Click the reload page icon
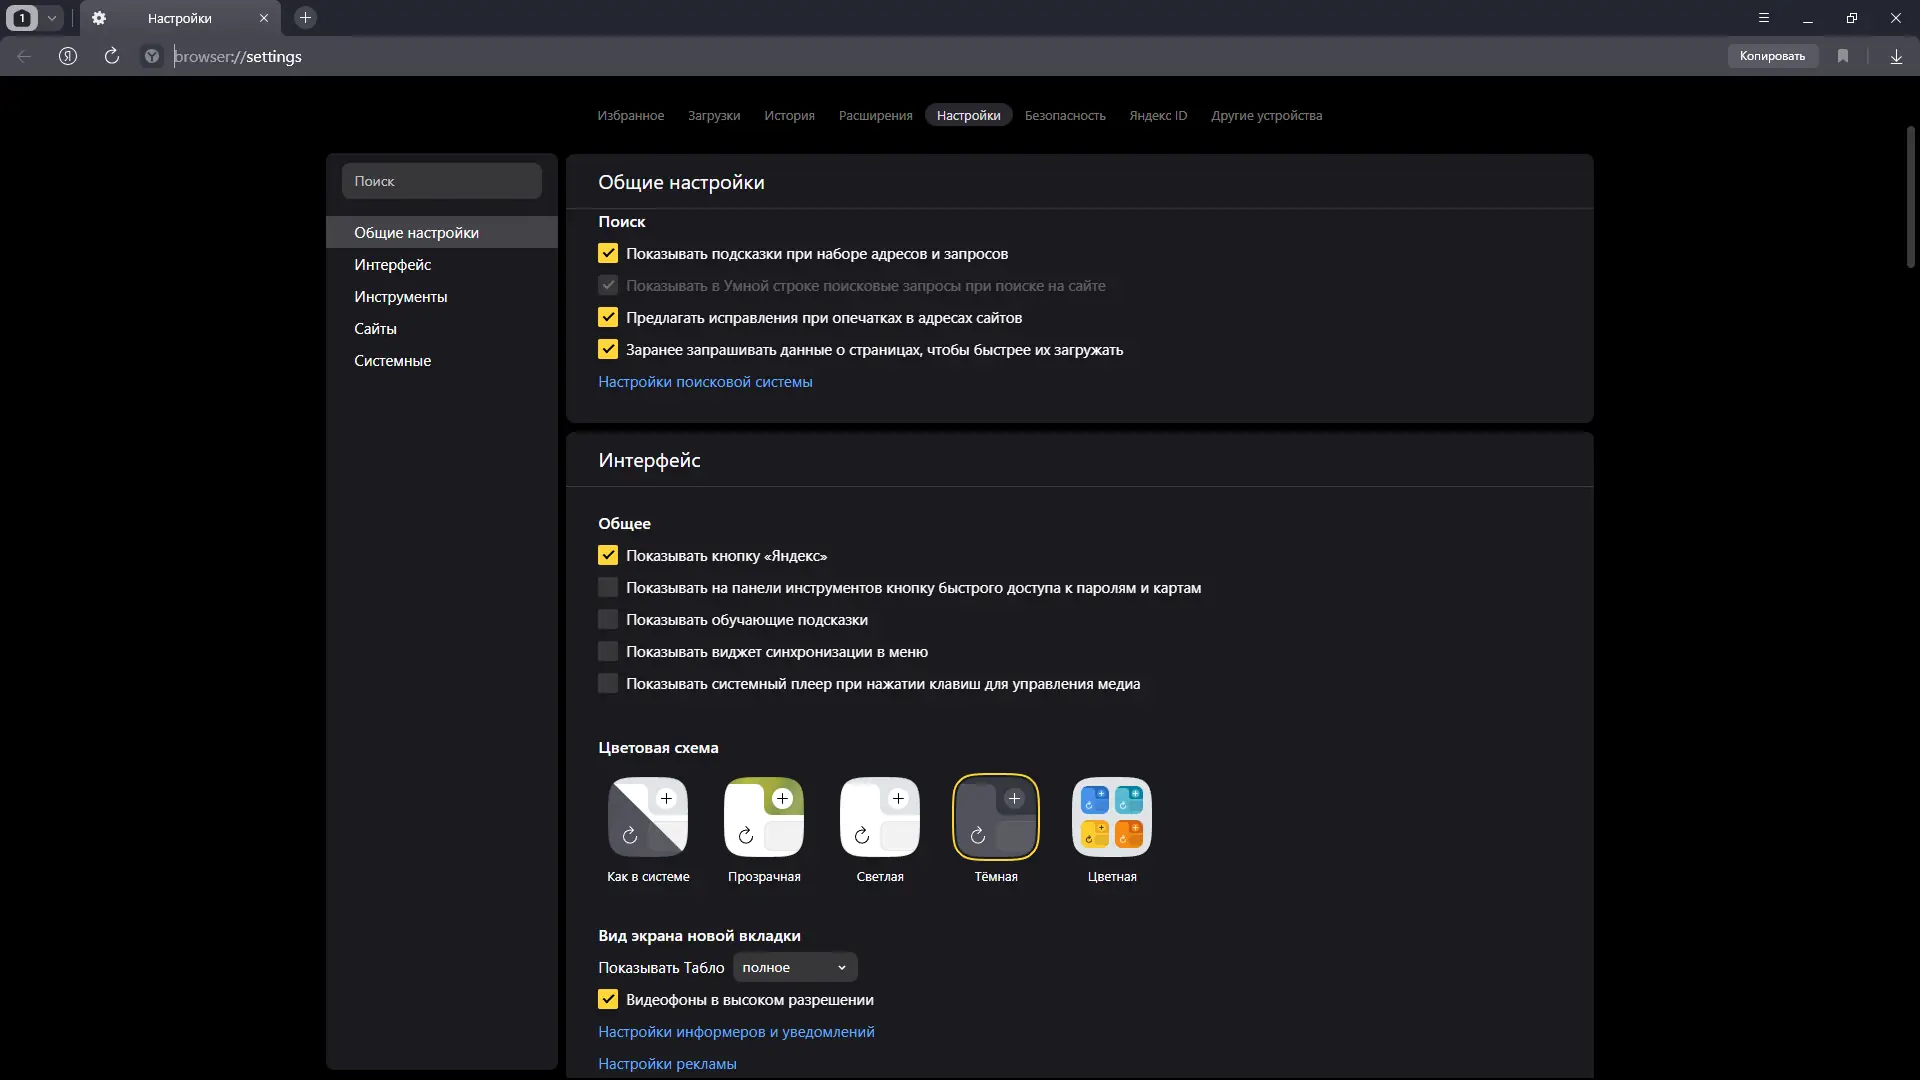This screenshot has height=1080, width=1920. tap(112, 56)
